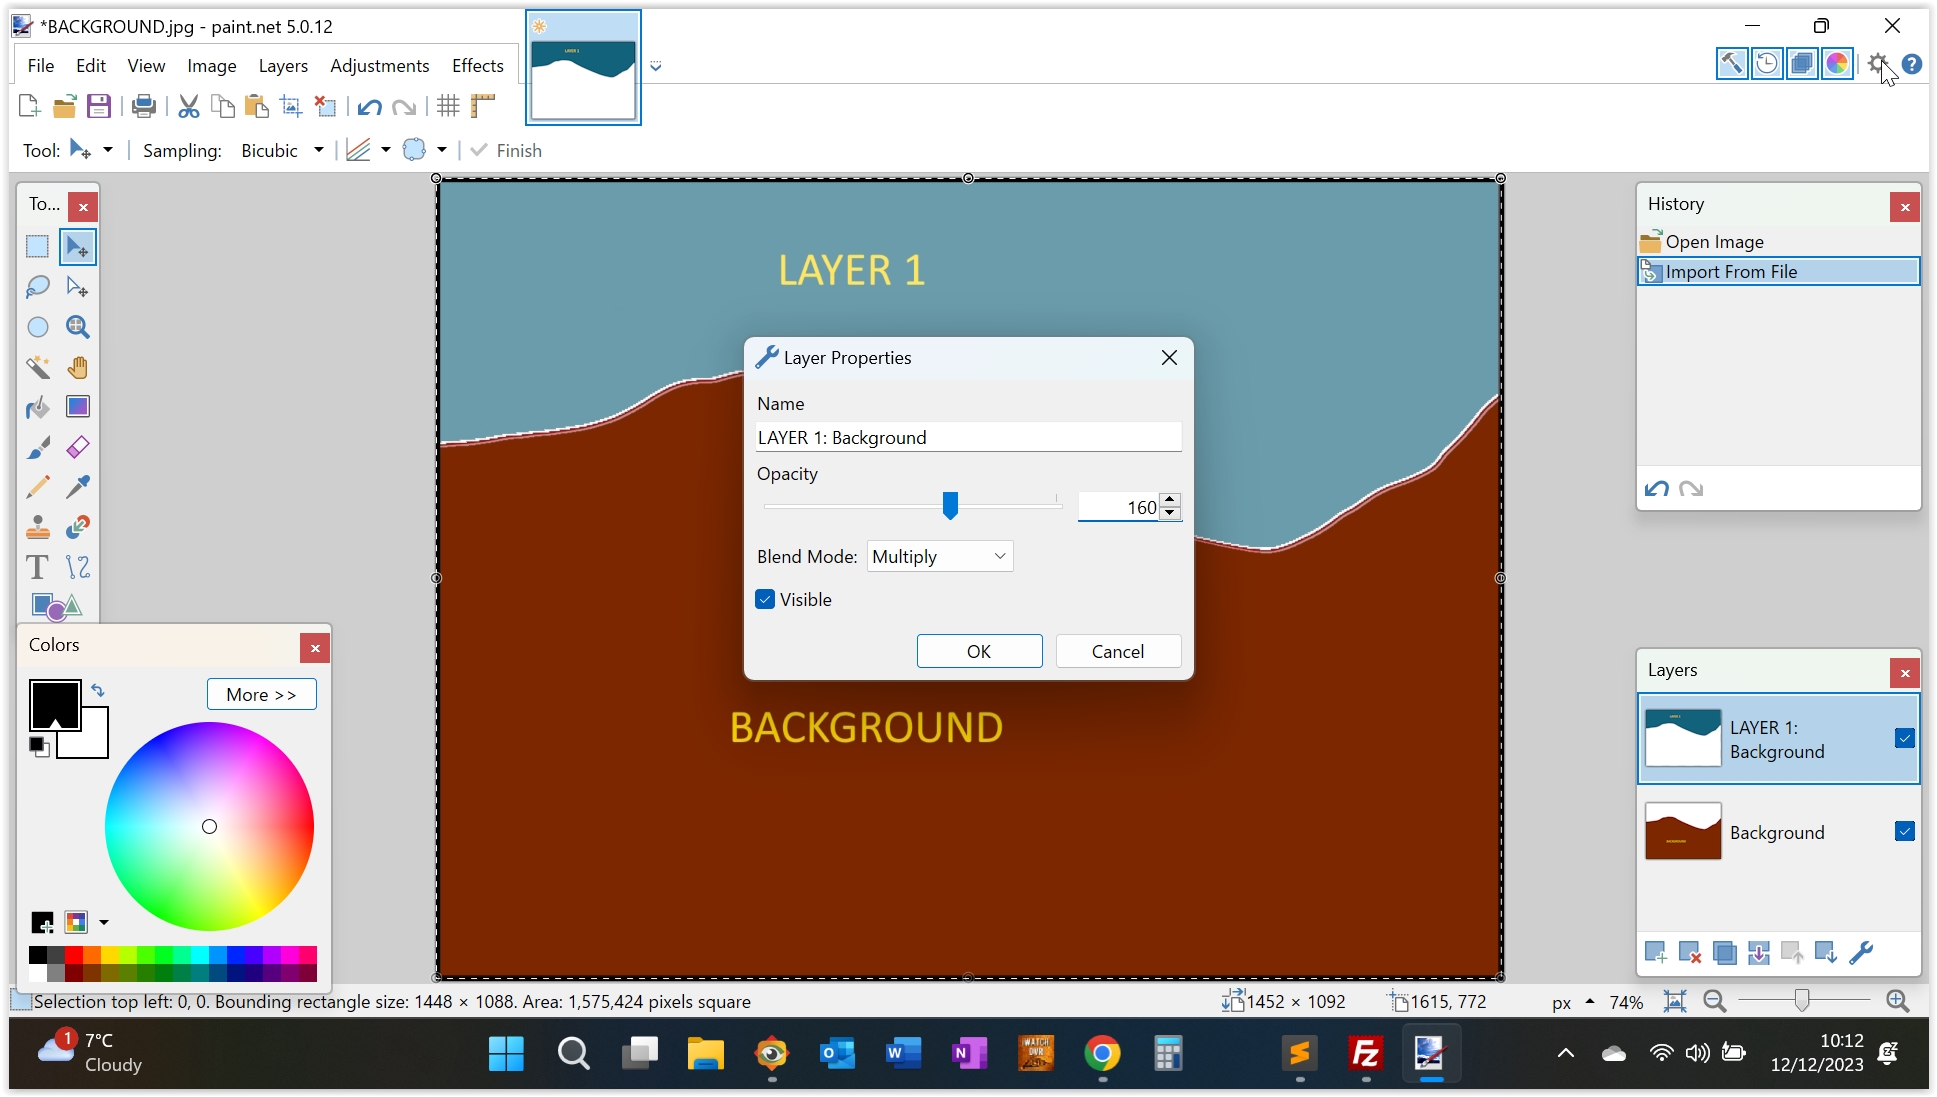Image resolution: width=1937 pixels, height=1097 pixels.
Task: Pick the Color Picker tool
Action: tap(78, 487)
